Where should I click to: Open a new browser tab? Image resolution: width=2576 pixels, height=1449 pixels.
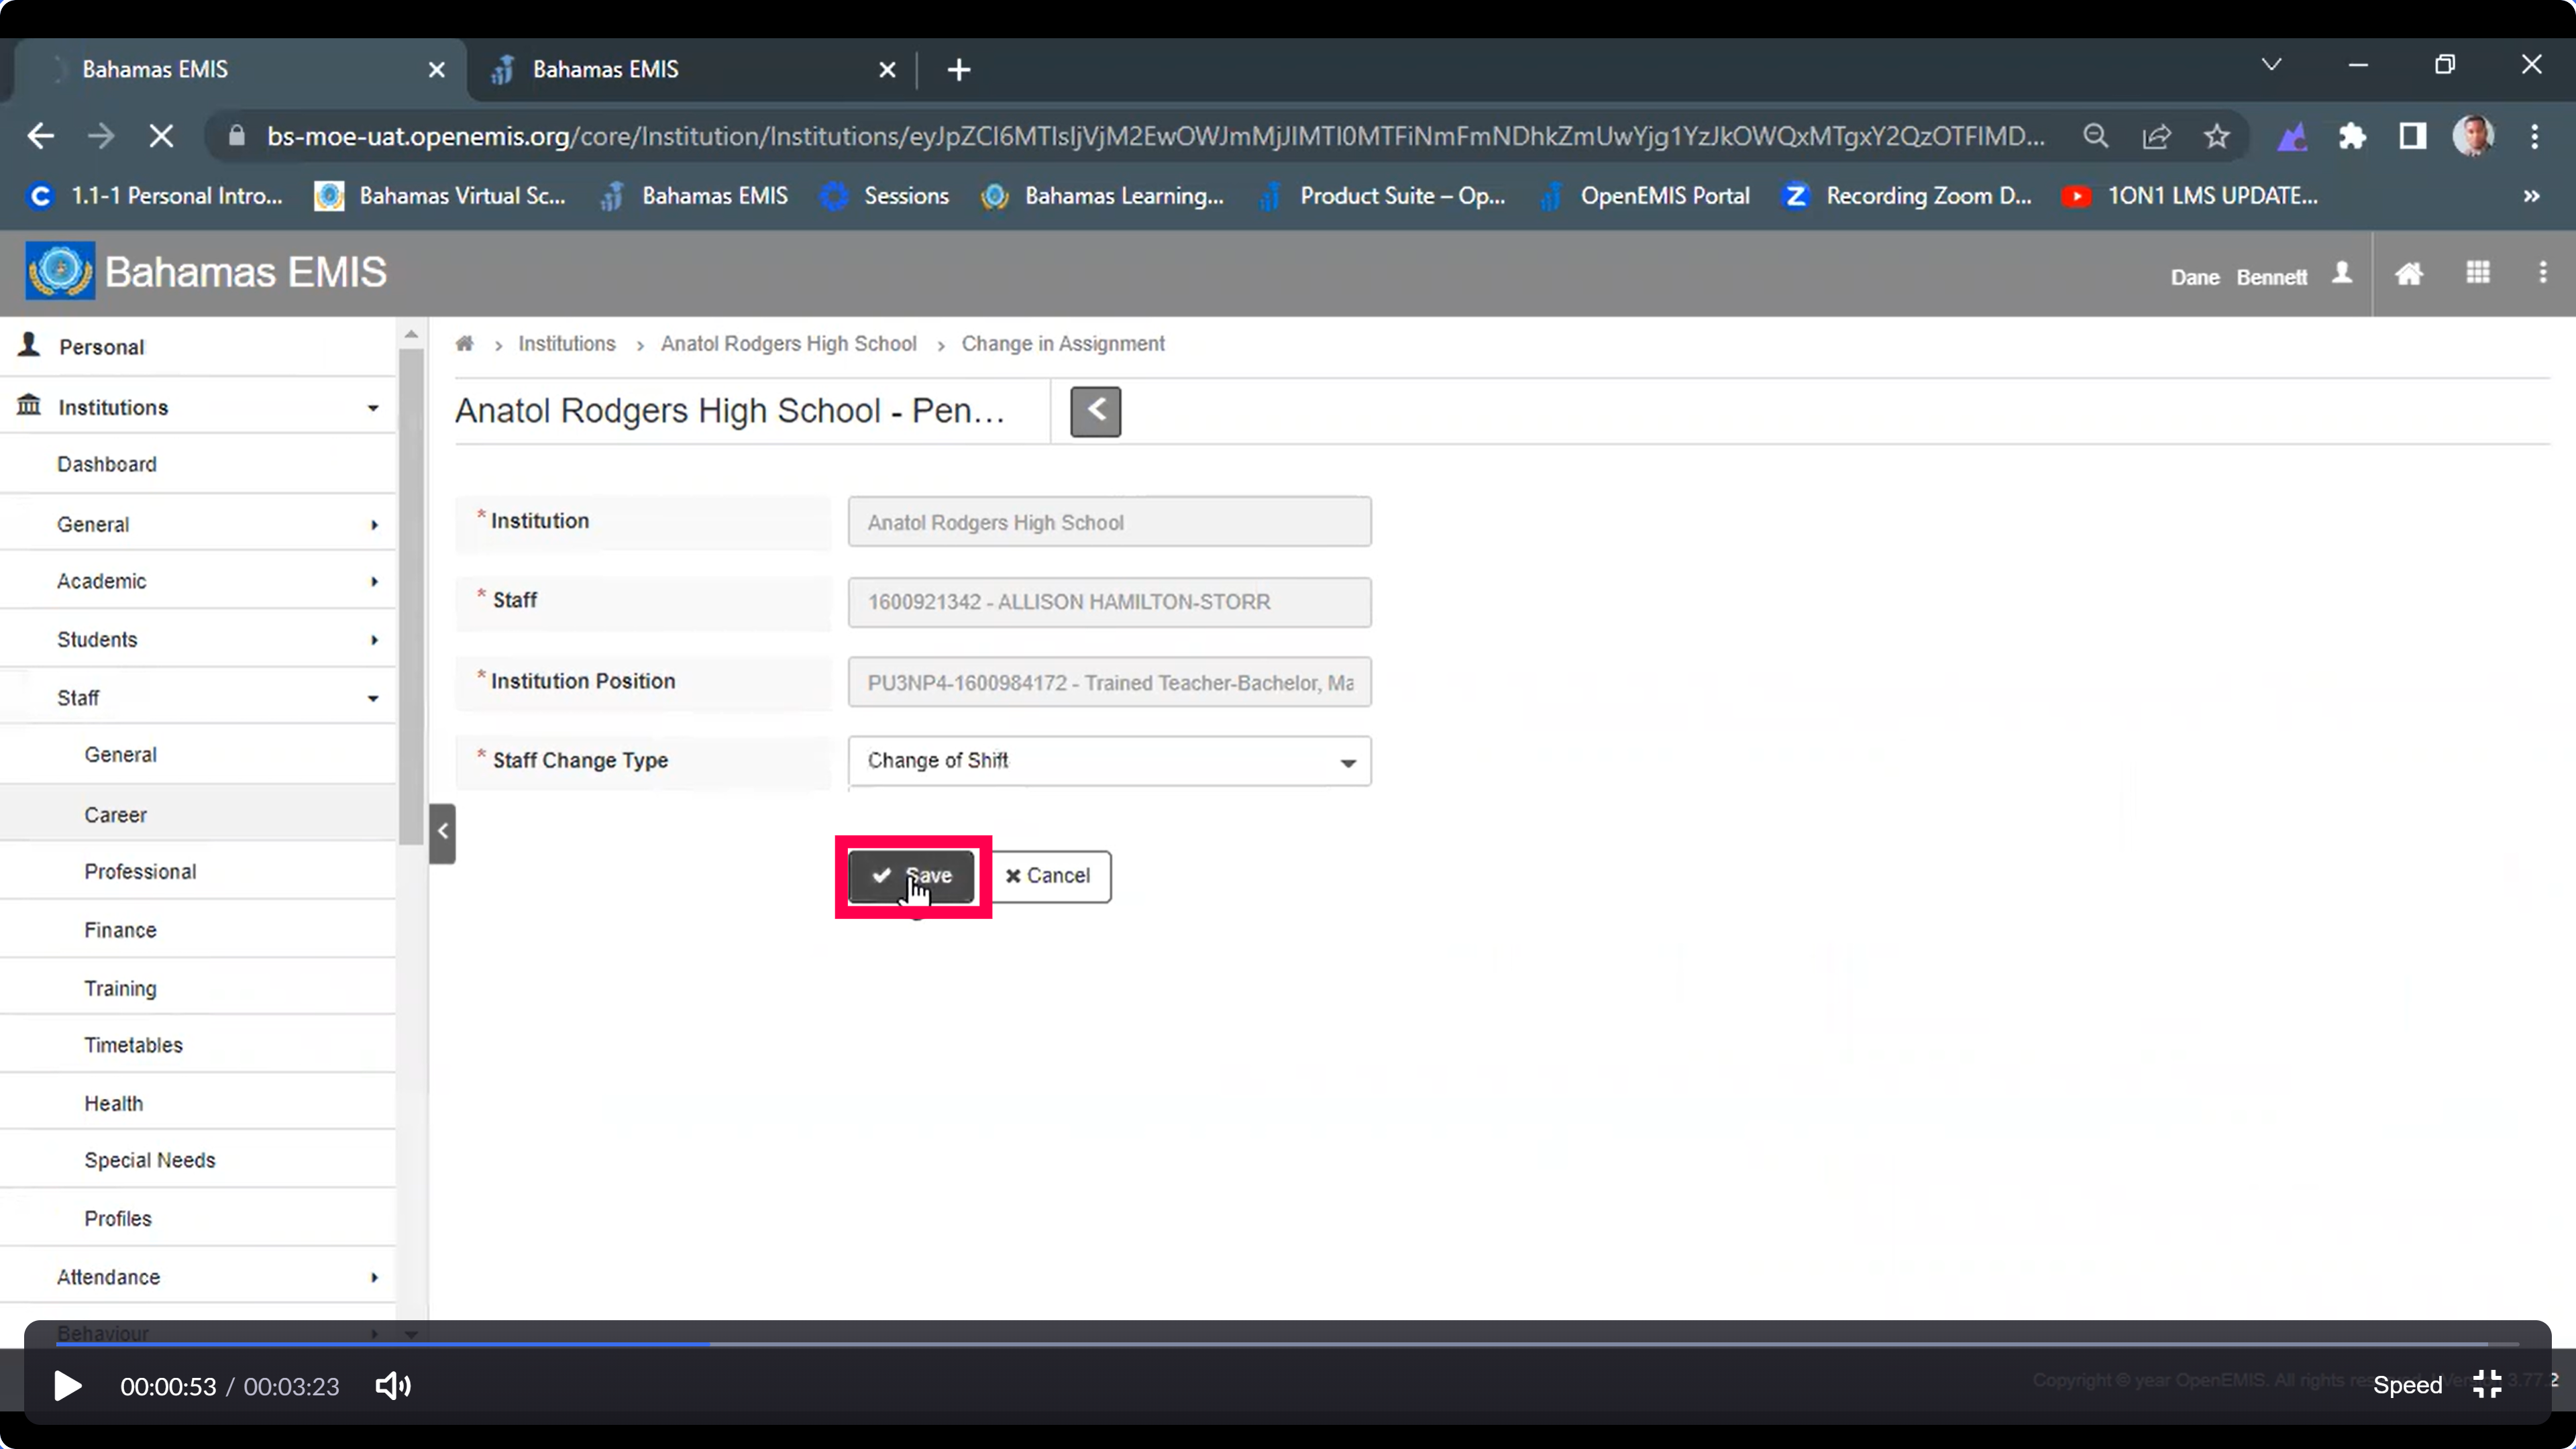point(958,70)
